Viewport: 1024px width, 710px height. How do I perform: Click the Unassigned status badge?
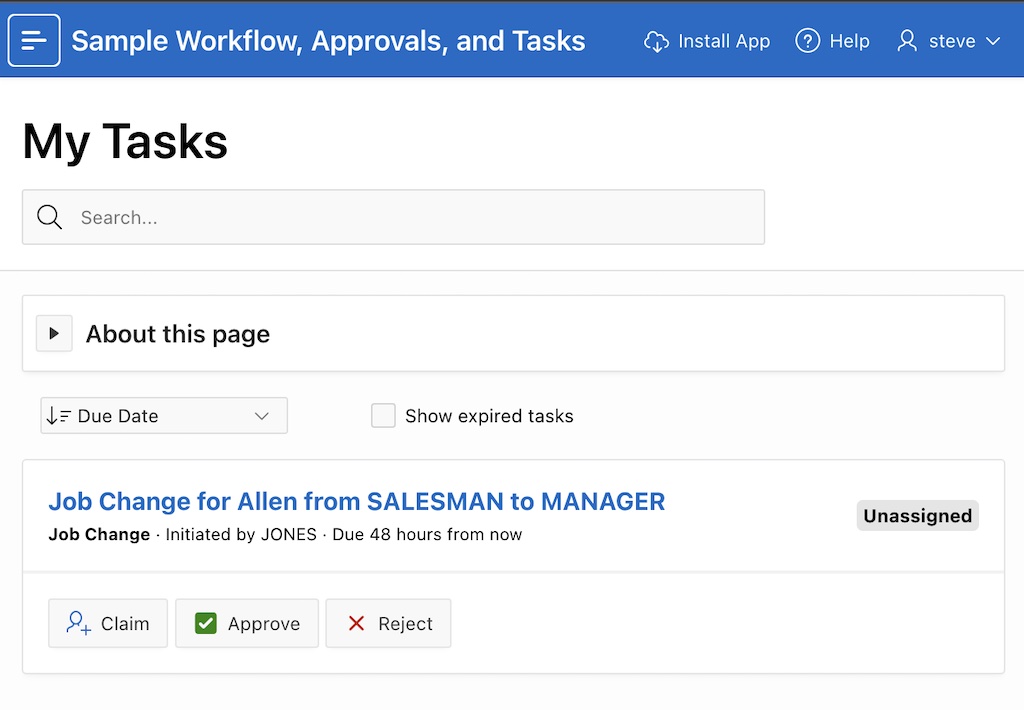(x=917, y=516)
